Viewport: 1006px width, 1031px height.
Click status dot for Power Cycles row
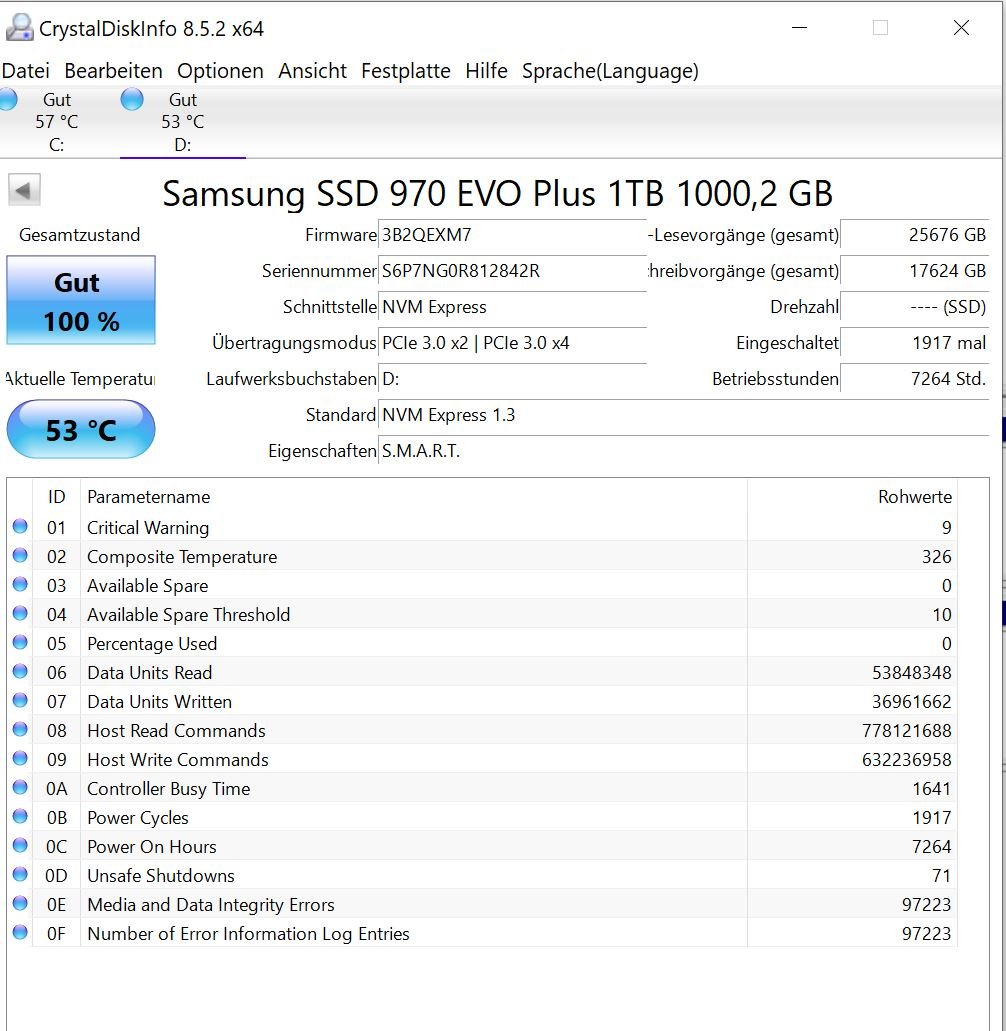click(x=20, y=816)
